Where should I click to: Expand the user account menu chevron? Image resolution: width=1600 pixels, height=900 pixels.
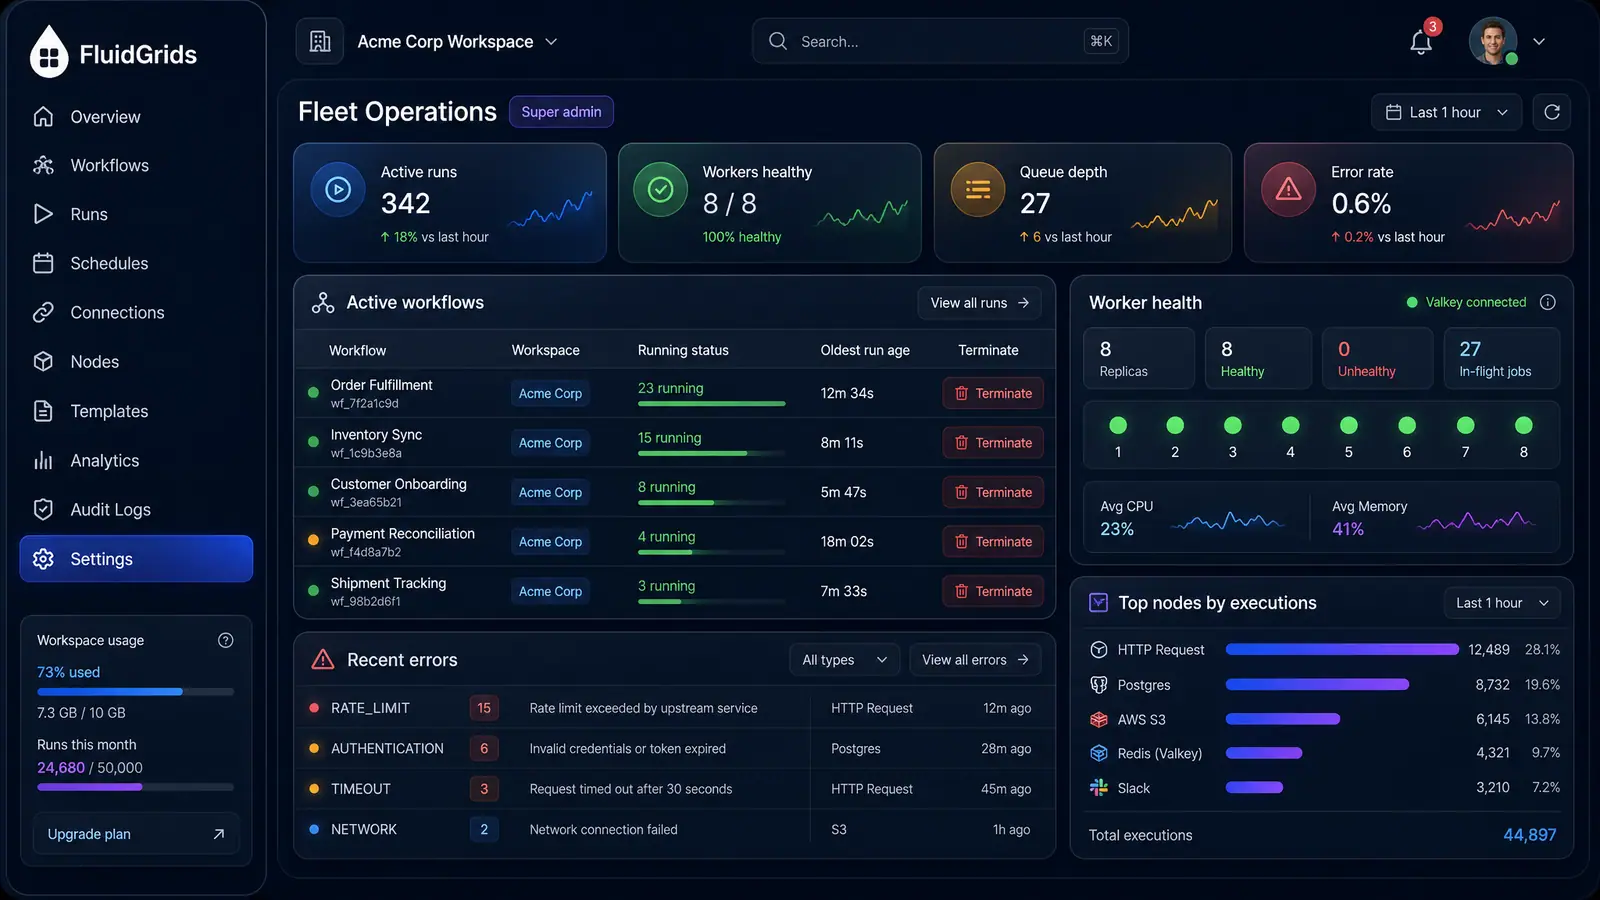(1539, 42)
